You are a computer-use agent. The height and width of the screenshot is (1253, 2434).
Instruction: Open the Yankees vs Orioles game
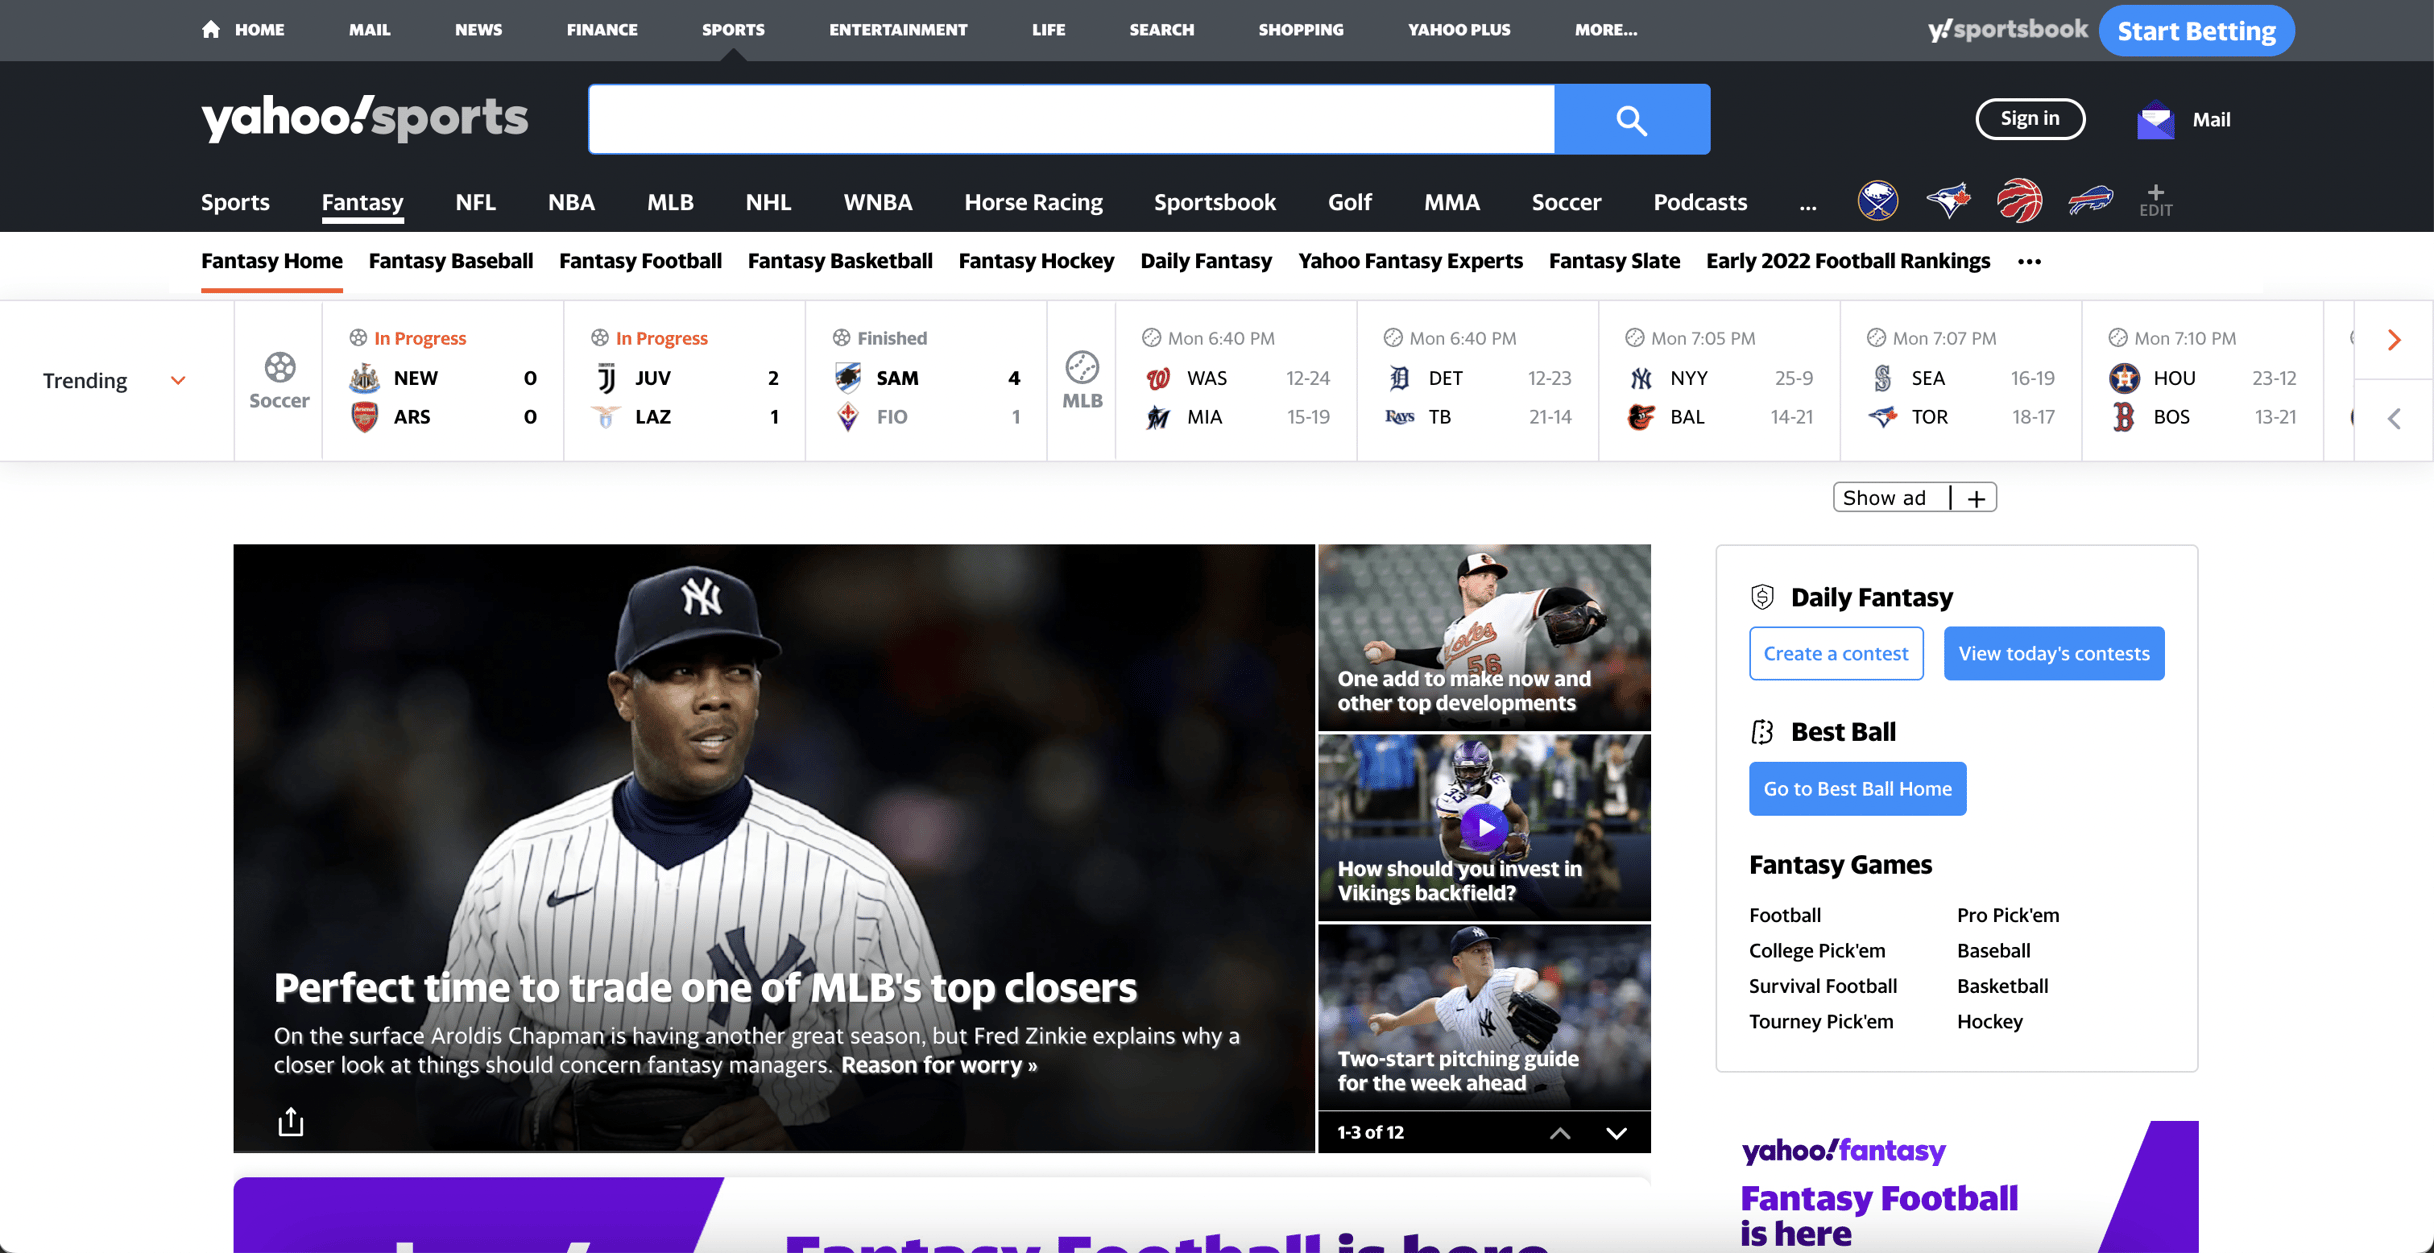[1719, 380]
